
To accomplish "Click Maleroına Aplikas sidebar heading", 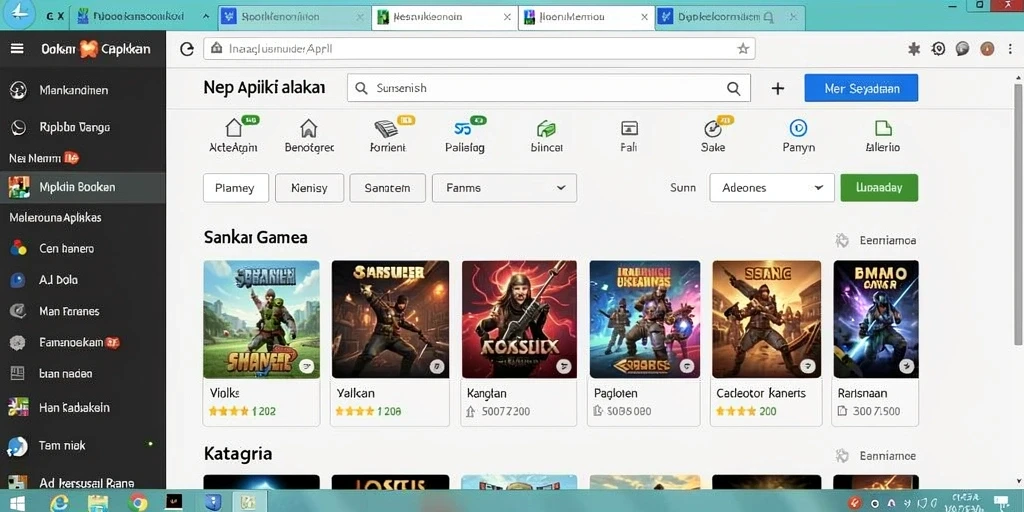I will [56, 218].
